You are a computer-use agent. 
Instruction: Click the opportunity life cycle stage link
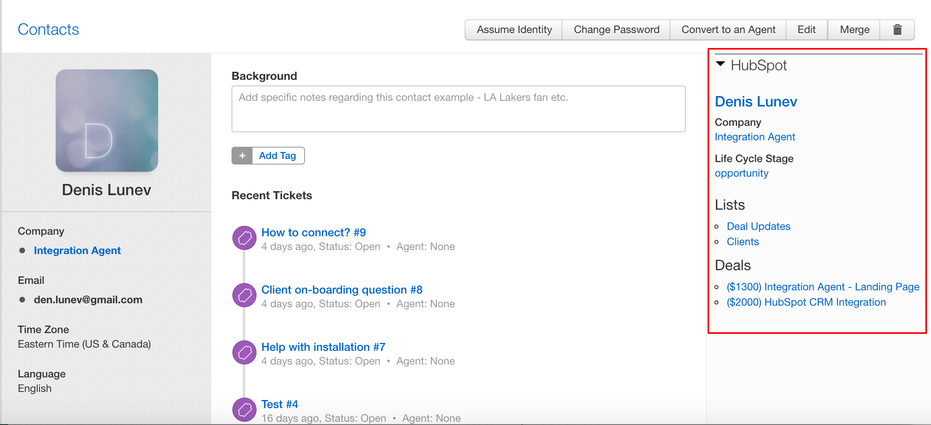pyautogui.click(x=742, y=173)
